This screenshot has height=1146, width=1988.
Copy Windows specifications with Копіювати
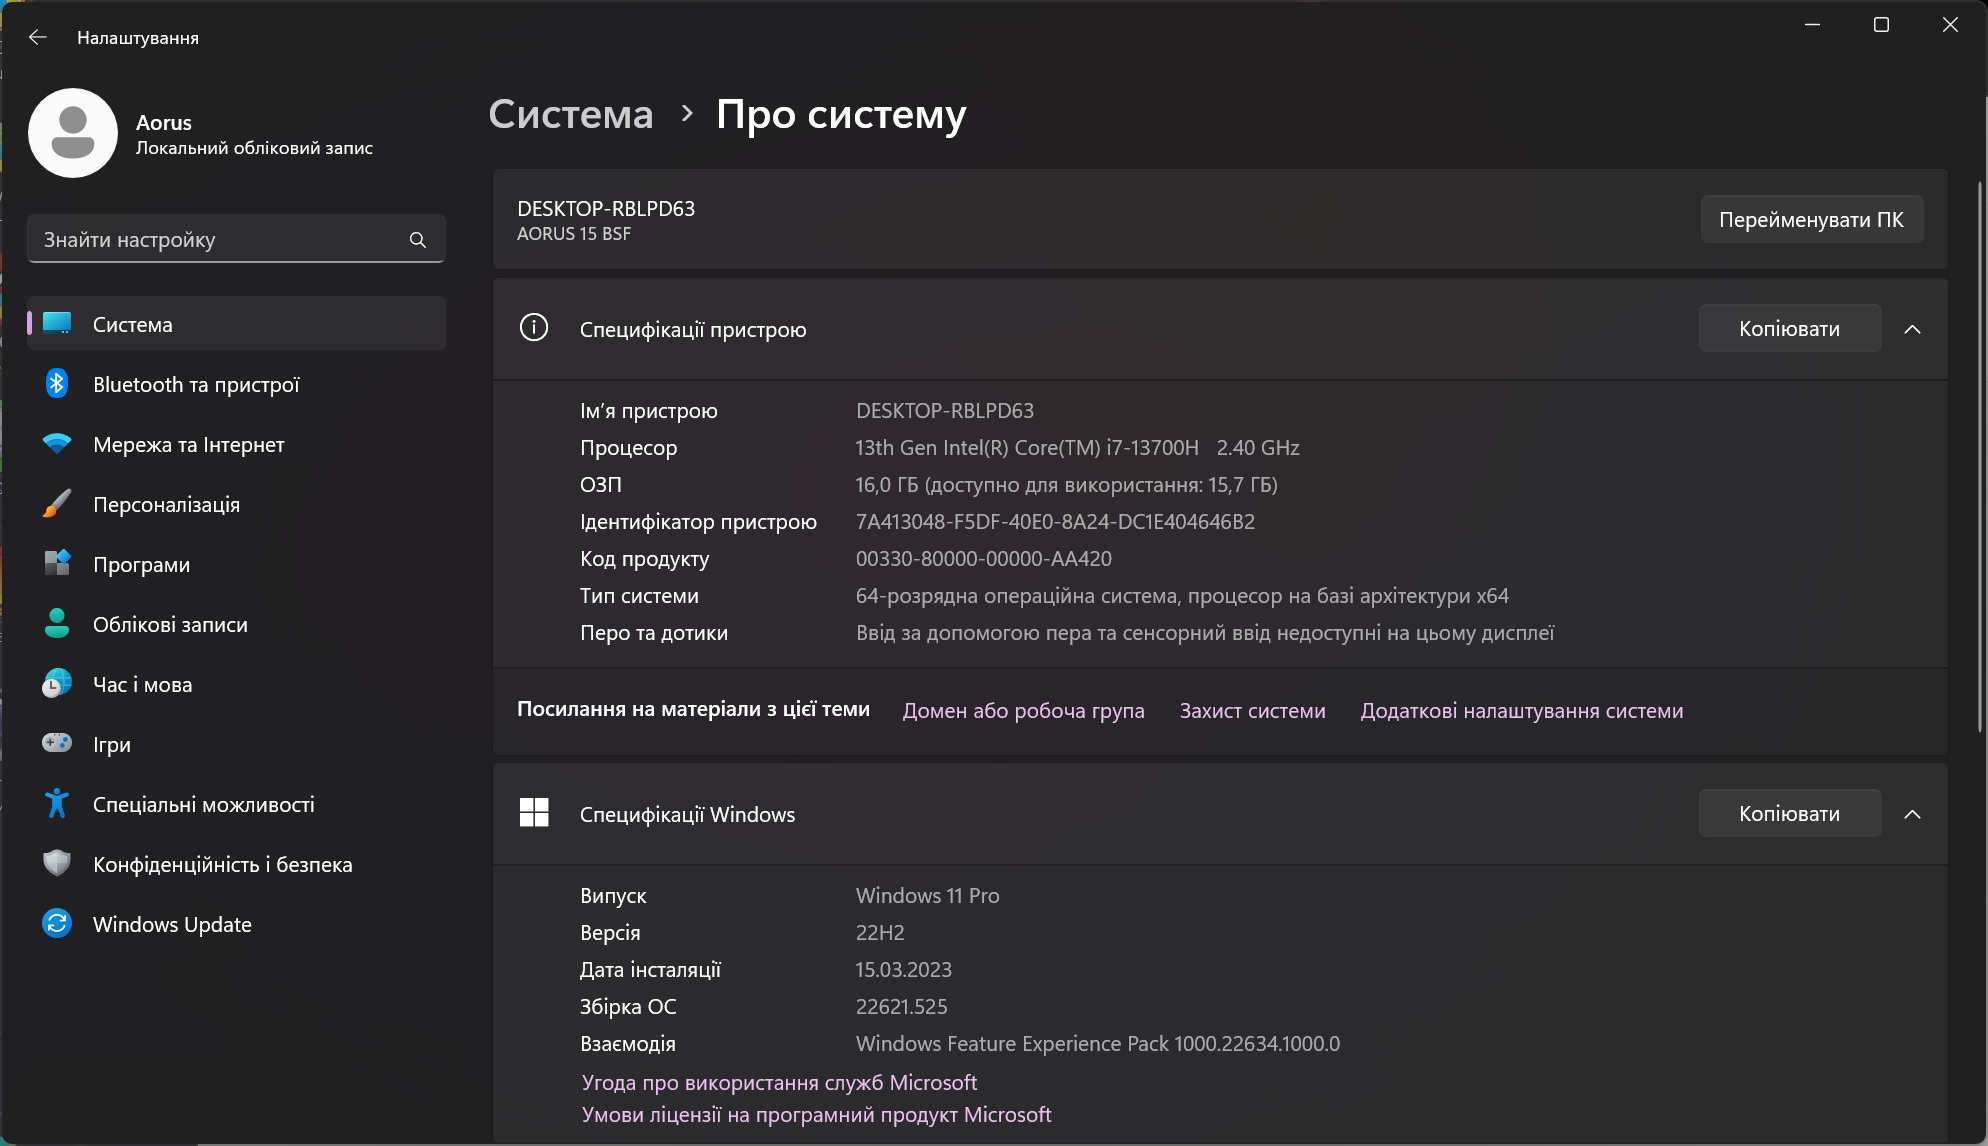coord(1789,814)
